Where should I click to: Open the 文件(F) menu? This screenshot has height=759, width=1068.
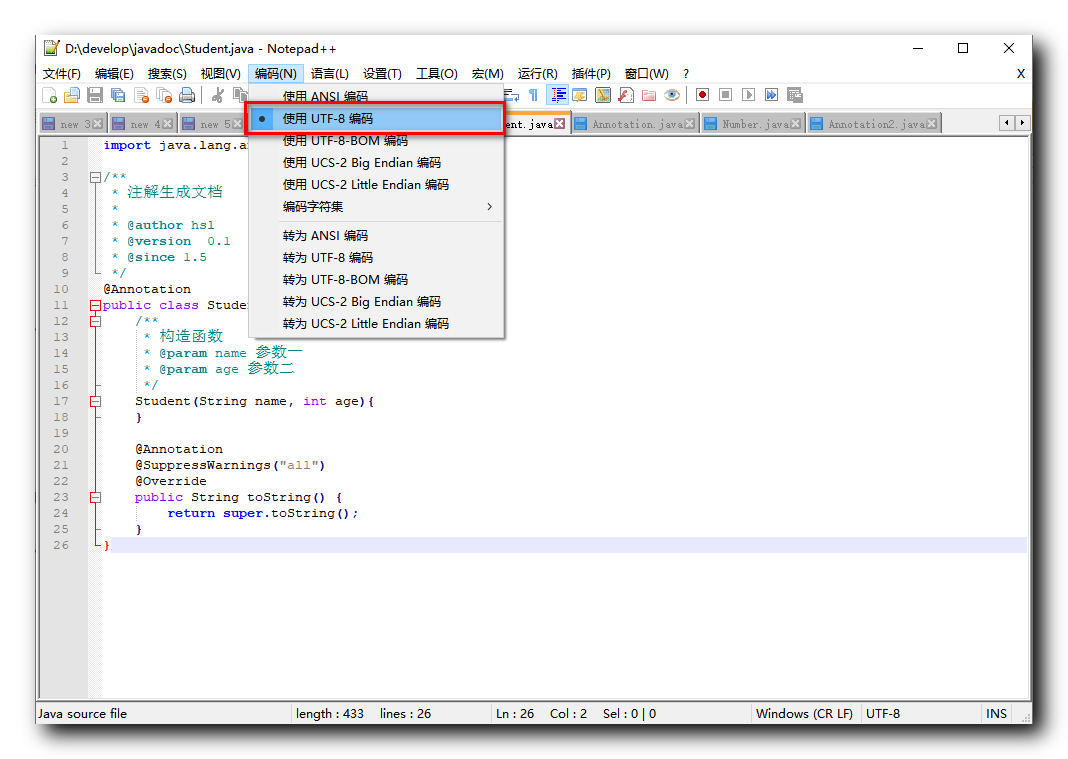62,74
